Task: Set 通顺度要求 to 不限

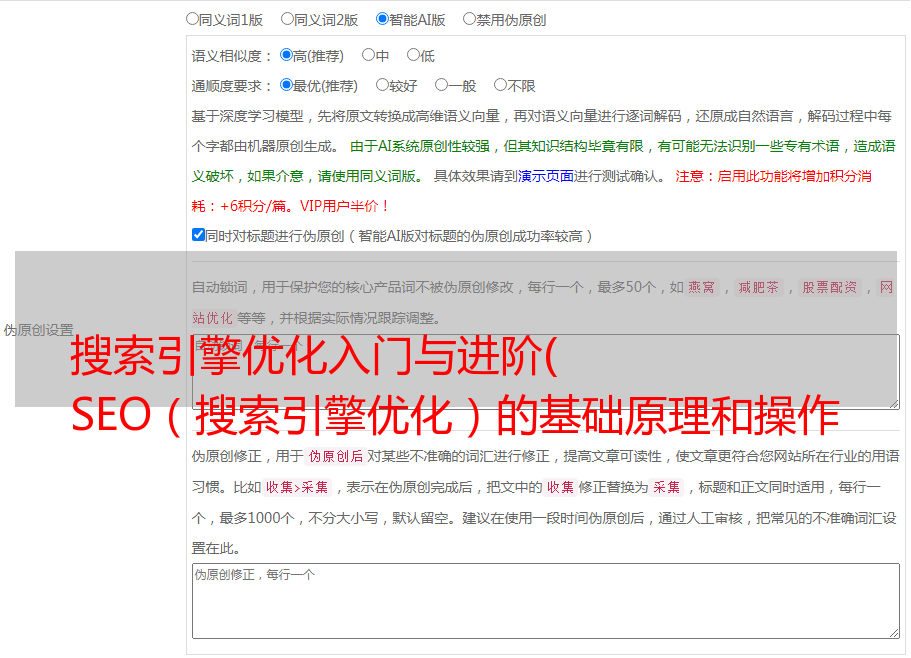Action: (500, 85)
